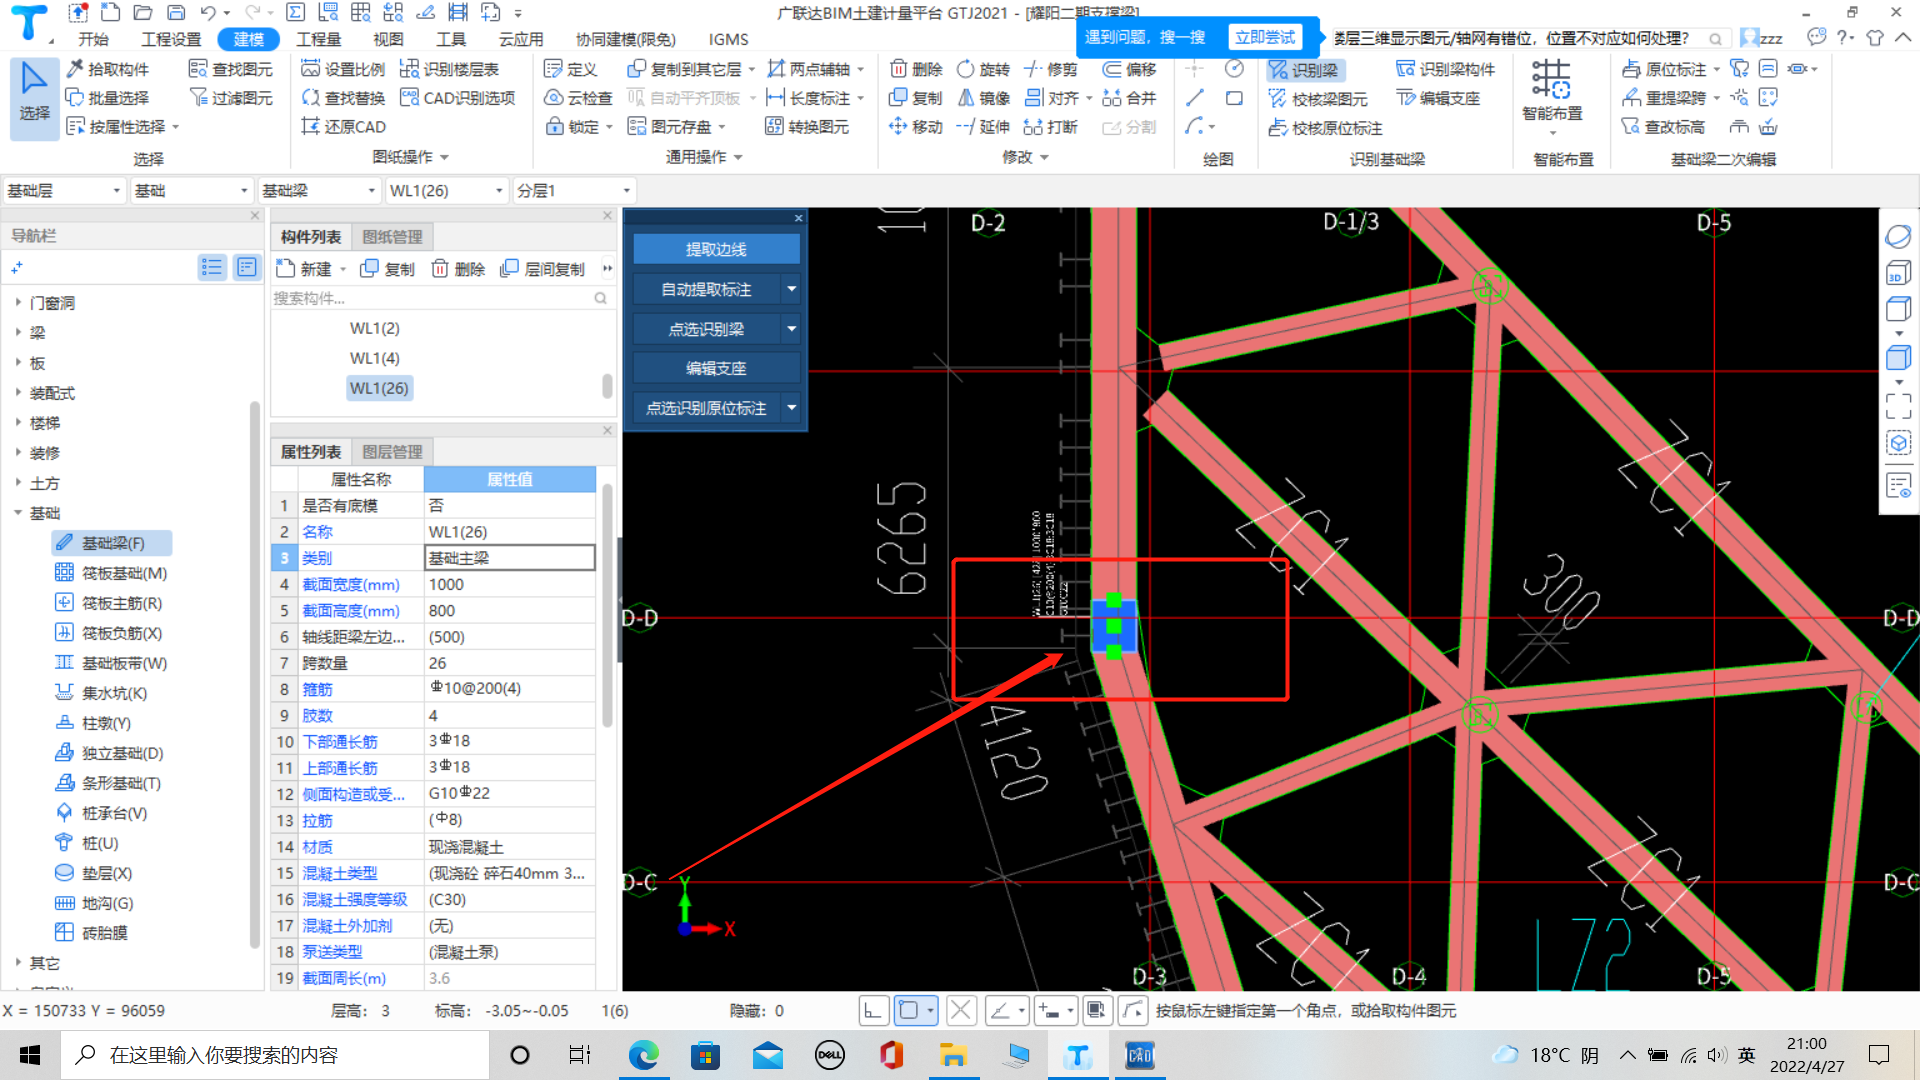Open the 分层1 layer dropdown
Image resolution: width=1920 pixels, height=1080 pixels.
pos(574,190)
